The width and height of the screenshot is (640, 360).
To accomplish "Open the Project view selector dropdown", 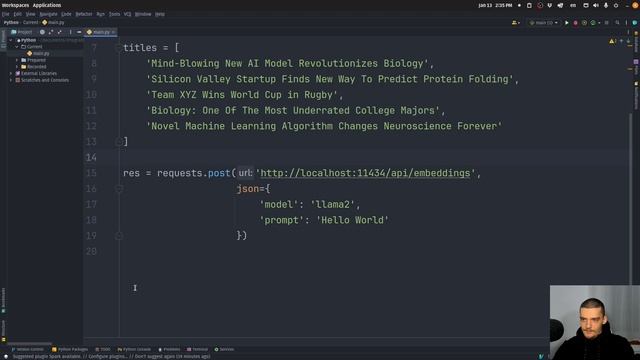I will click(22, 32).
